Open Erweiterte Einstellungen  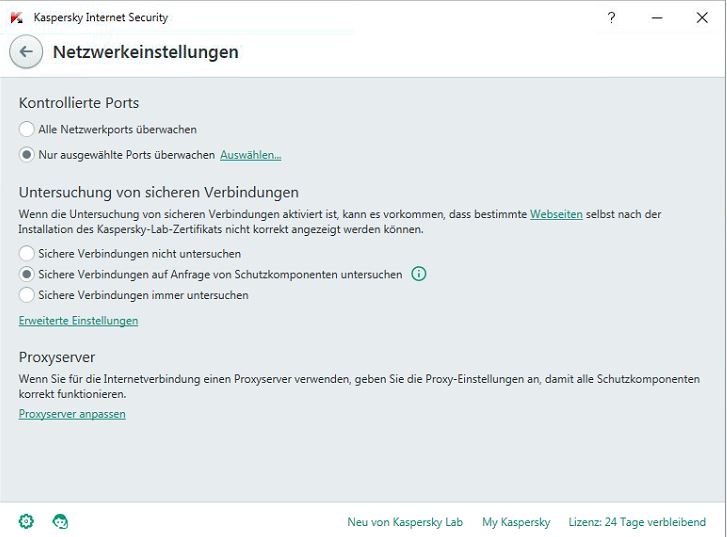tap(78, 320)
